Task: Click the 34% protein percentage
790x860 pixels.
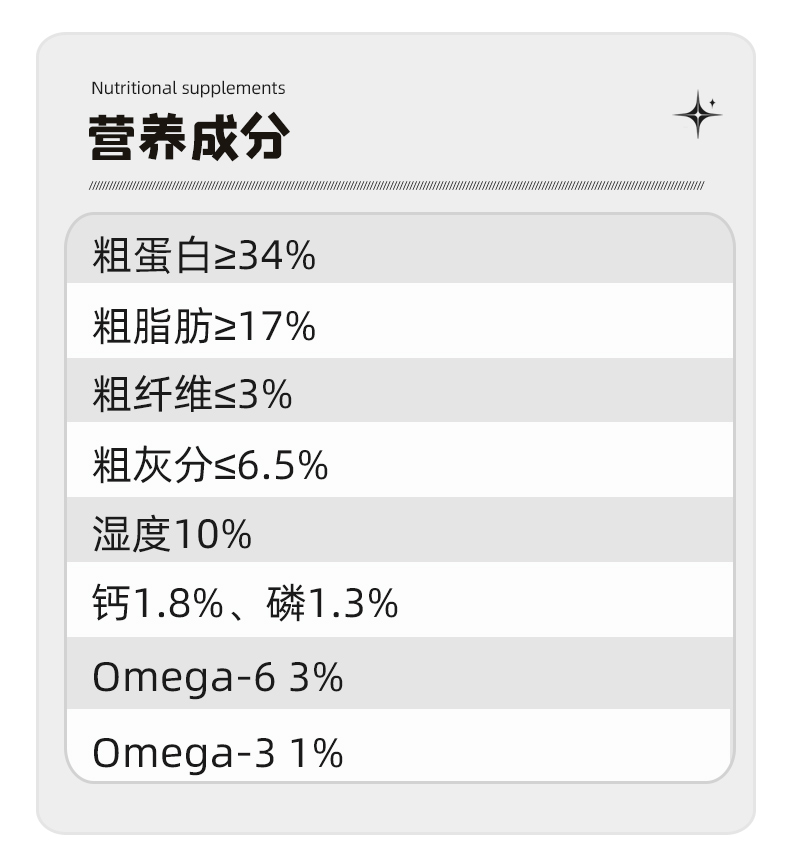Action: (277, 256)
